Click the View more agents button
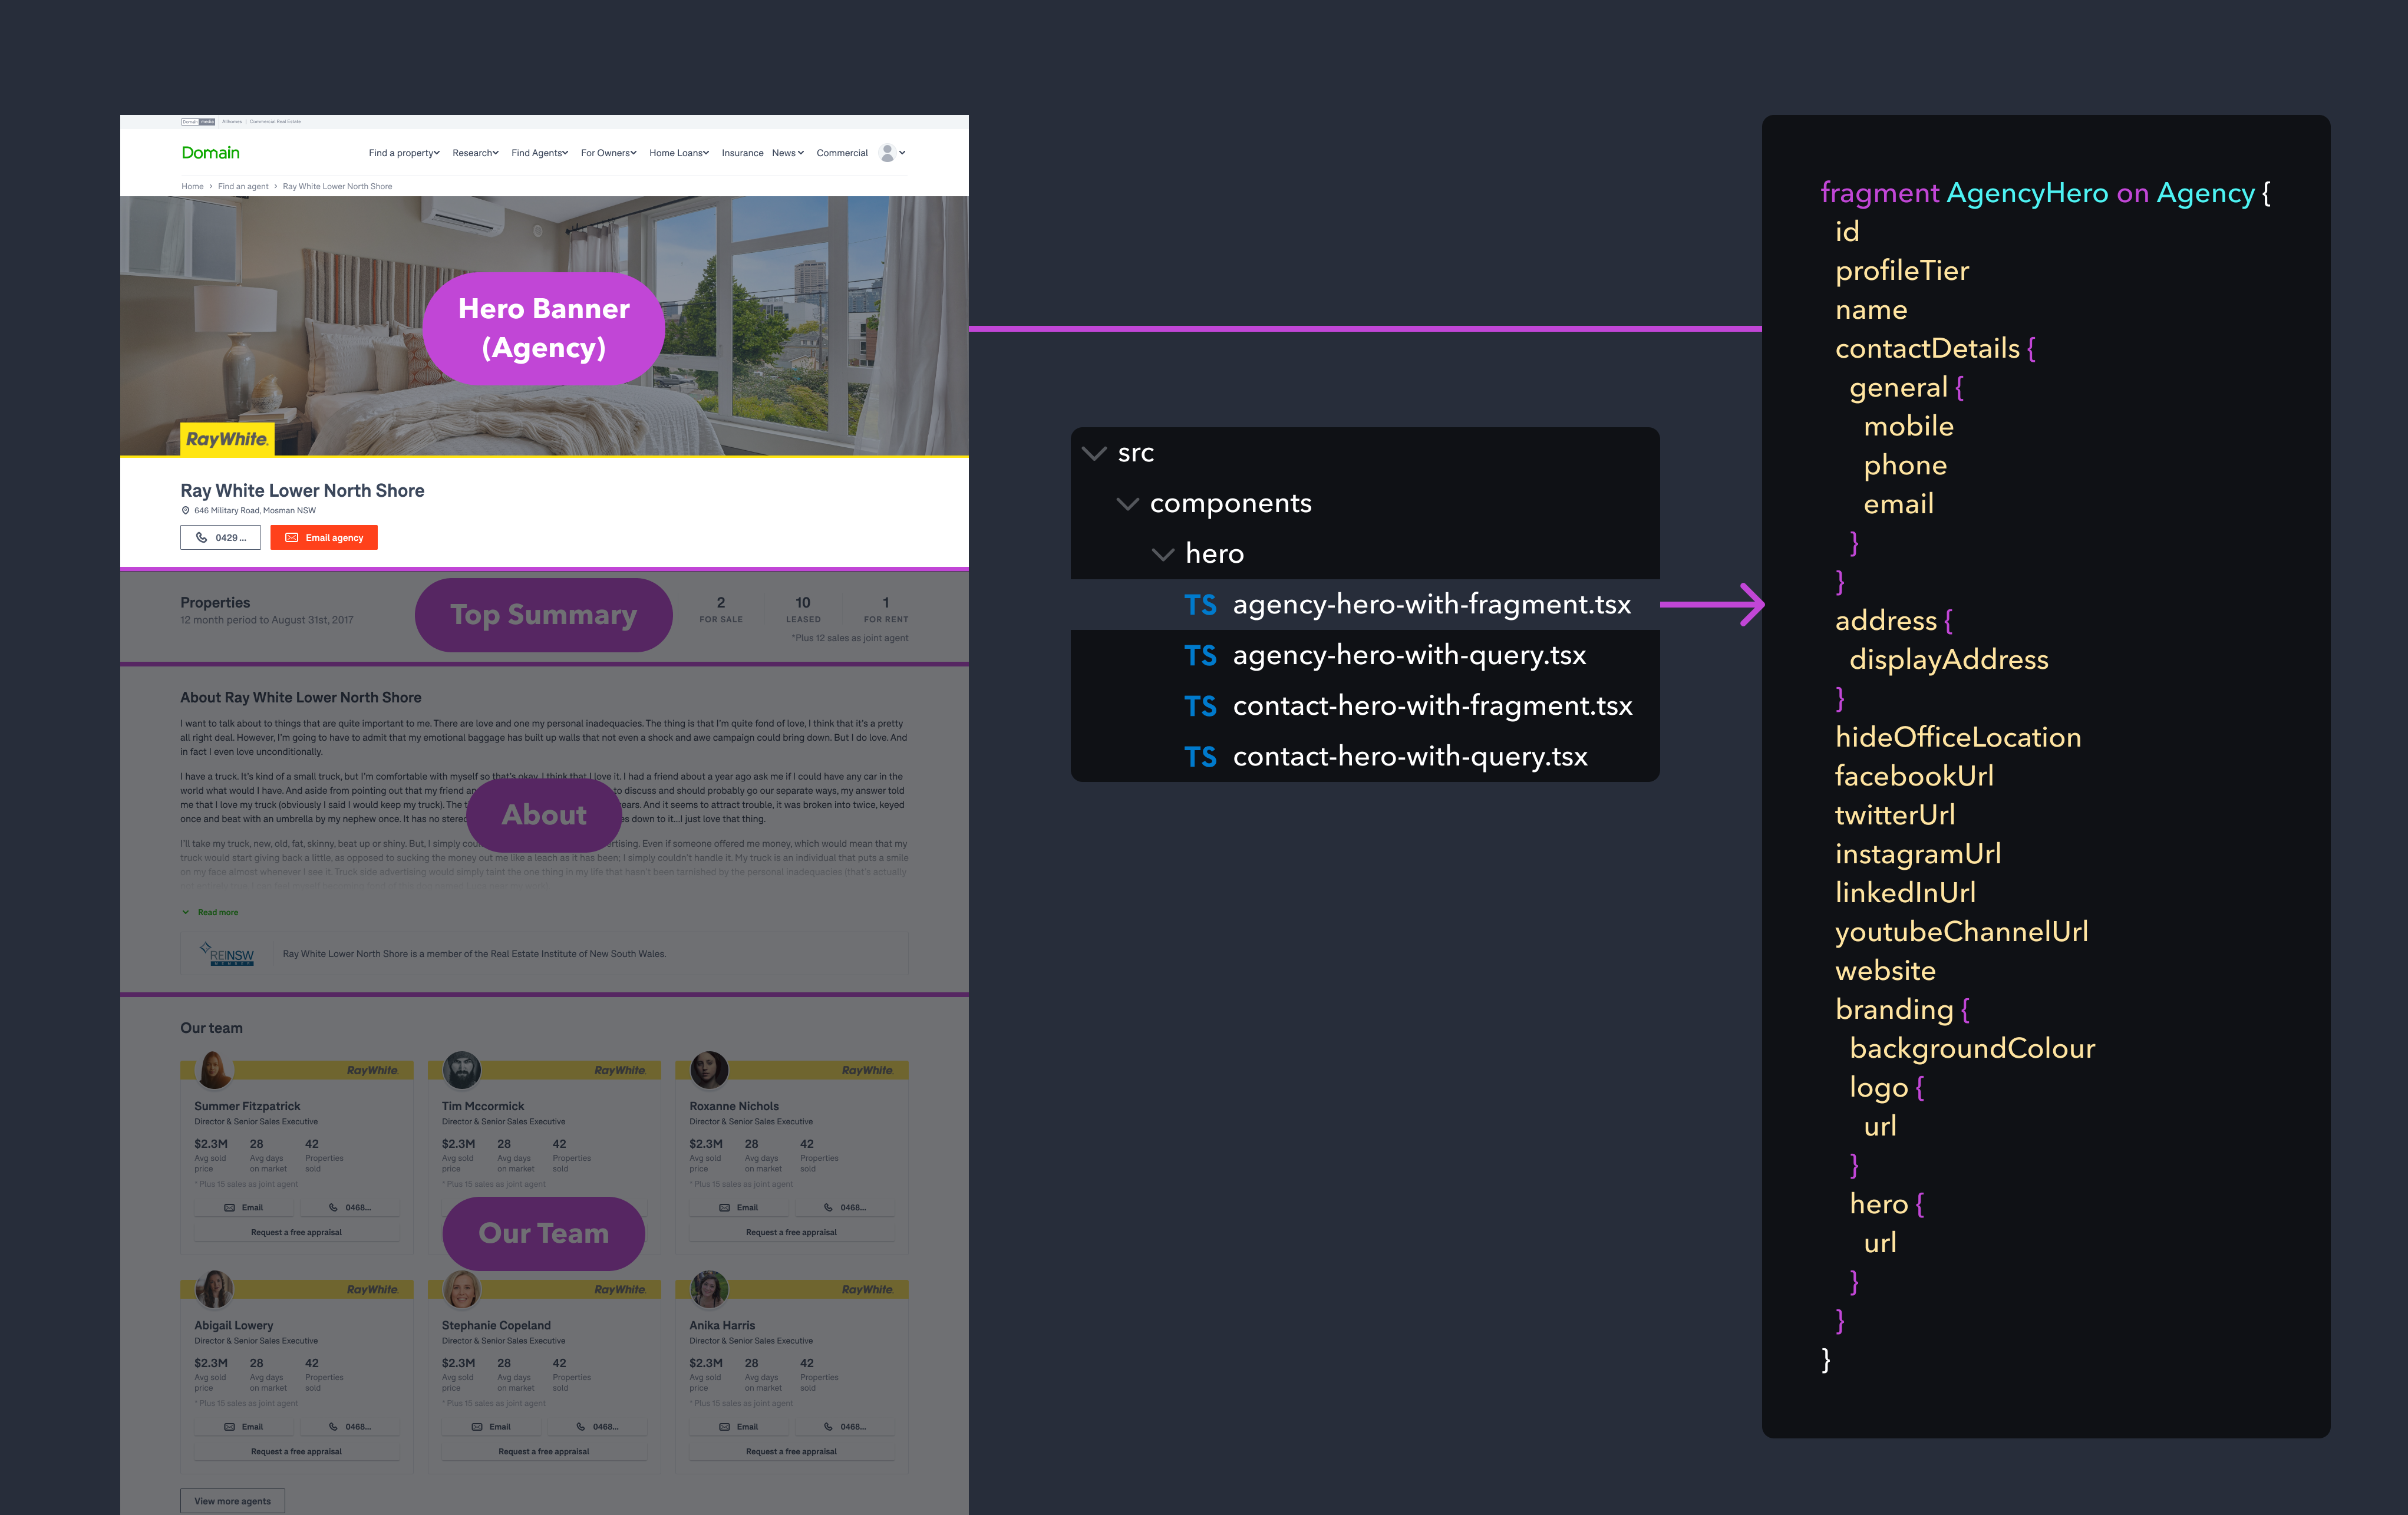The height and width of the screenshot is (1515, 2408). [232, 1500]
